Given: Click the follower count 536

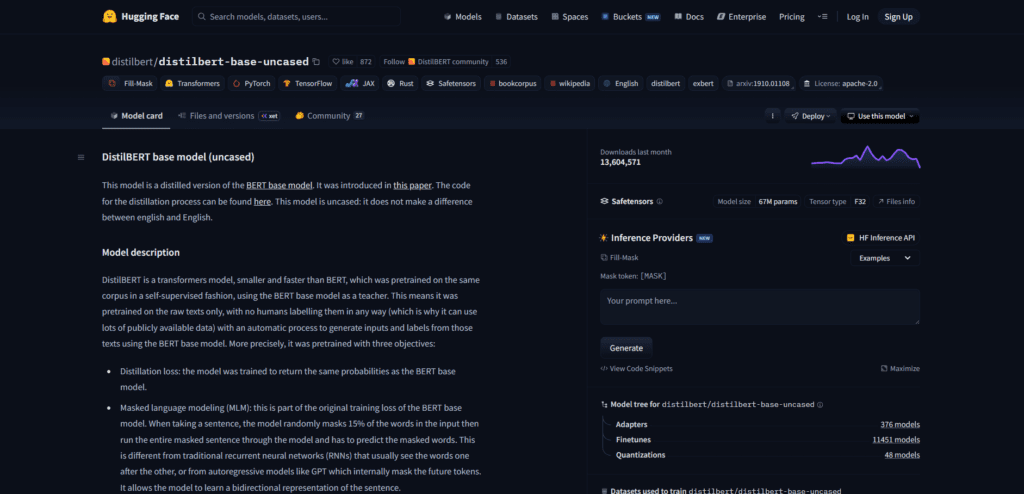Looking at the screenshot, I should (502, 62).
